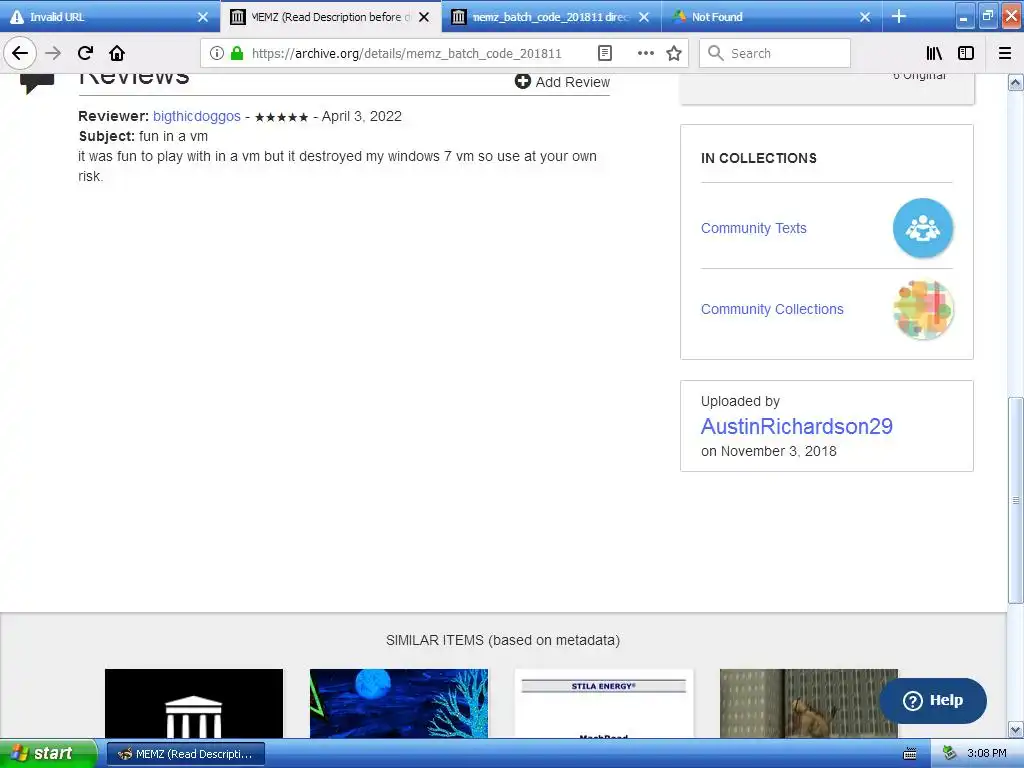Click the speech bubble reviews icon
This screenshot has height=768, width=1024.
click(x=37, y=84)
